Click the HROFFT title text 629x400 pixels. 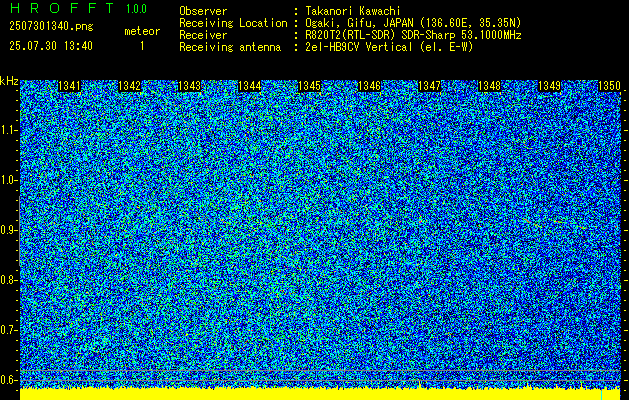tap(62, 8)
